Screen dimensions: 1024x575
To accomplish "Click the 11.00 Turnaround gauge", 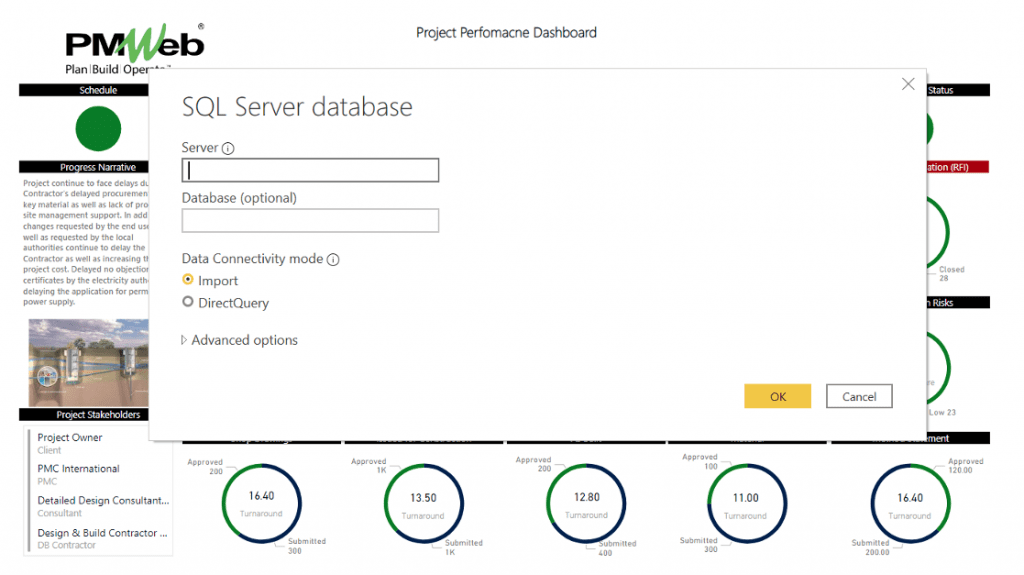I will point(746,504).
